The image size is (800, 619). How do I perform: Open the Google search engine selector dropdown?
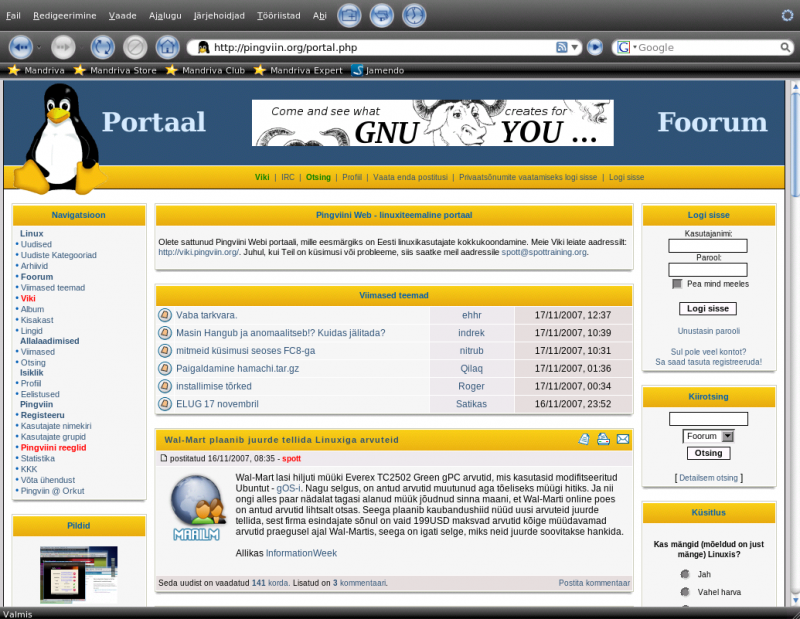626,47
